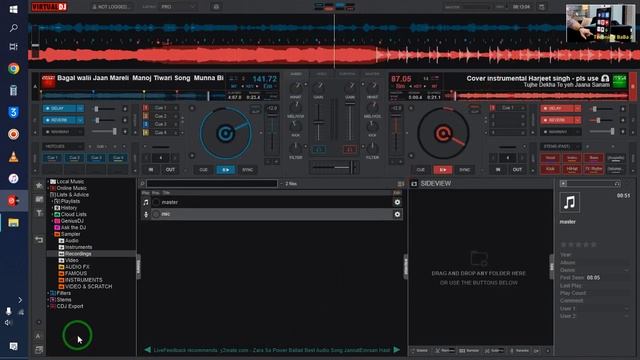The image size is (640, 360).
Task: Open HOTCUES pad mode dropdown
Action: (x=63, y=146)
